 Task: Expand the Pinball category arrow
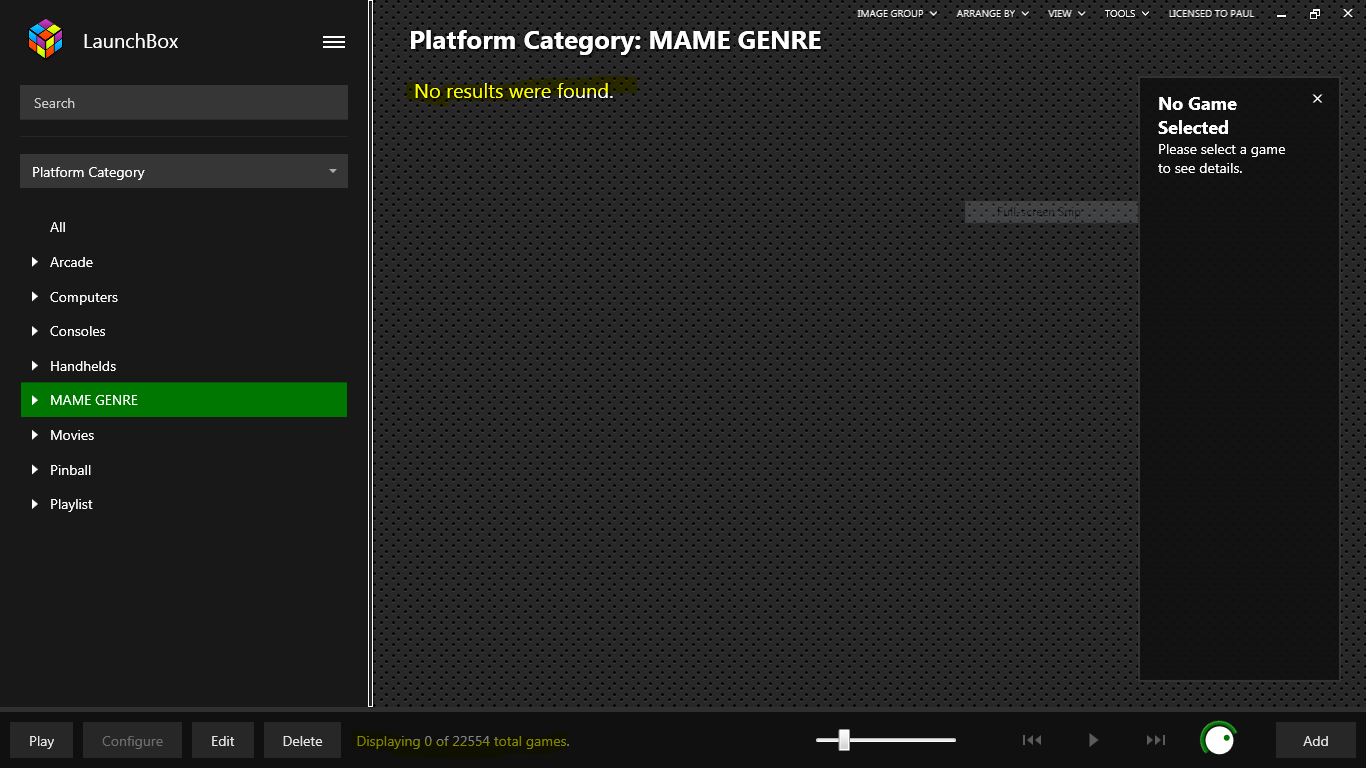click(x=35, y=470)
